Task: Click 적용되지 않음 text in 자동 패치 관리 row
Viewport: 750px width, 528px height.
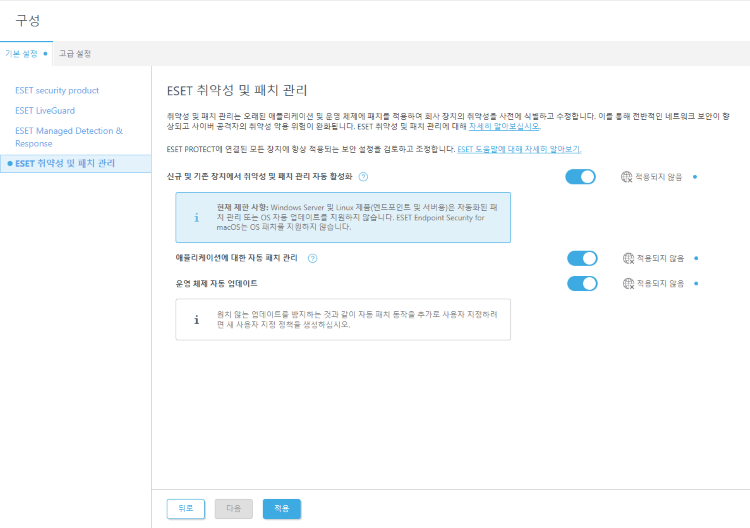Action: click(x=661, y=258)
